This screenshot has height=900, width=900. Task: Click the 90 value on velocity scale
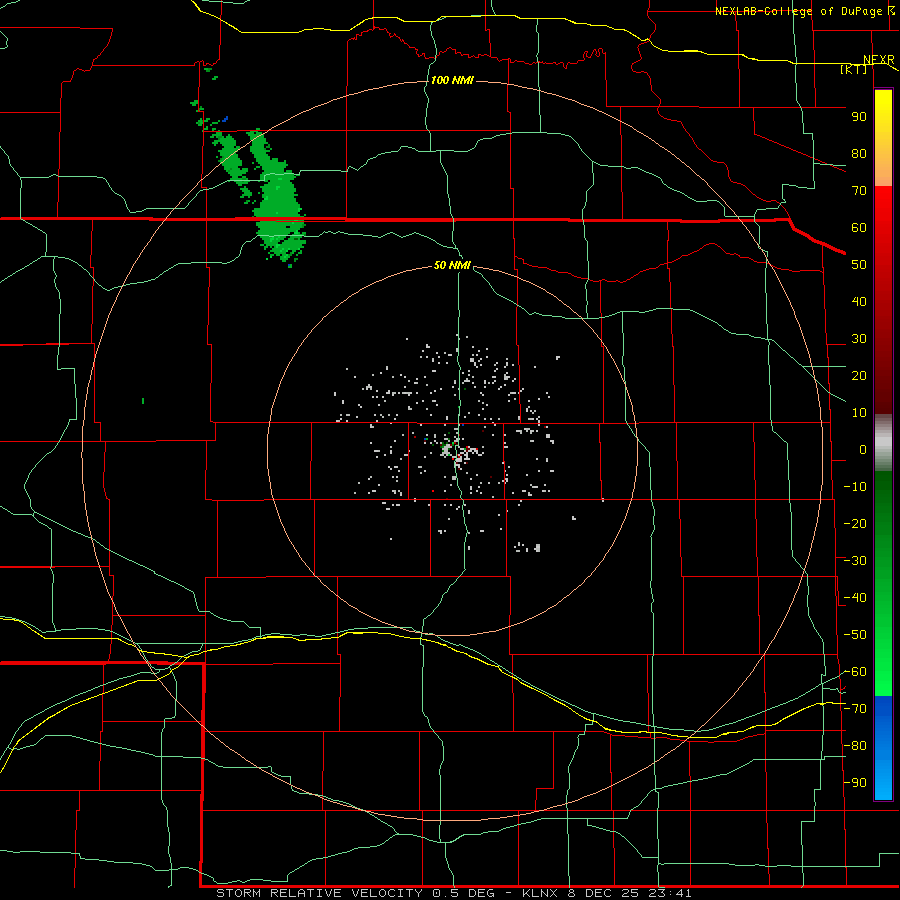click(x=859, y=117)
